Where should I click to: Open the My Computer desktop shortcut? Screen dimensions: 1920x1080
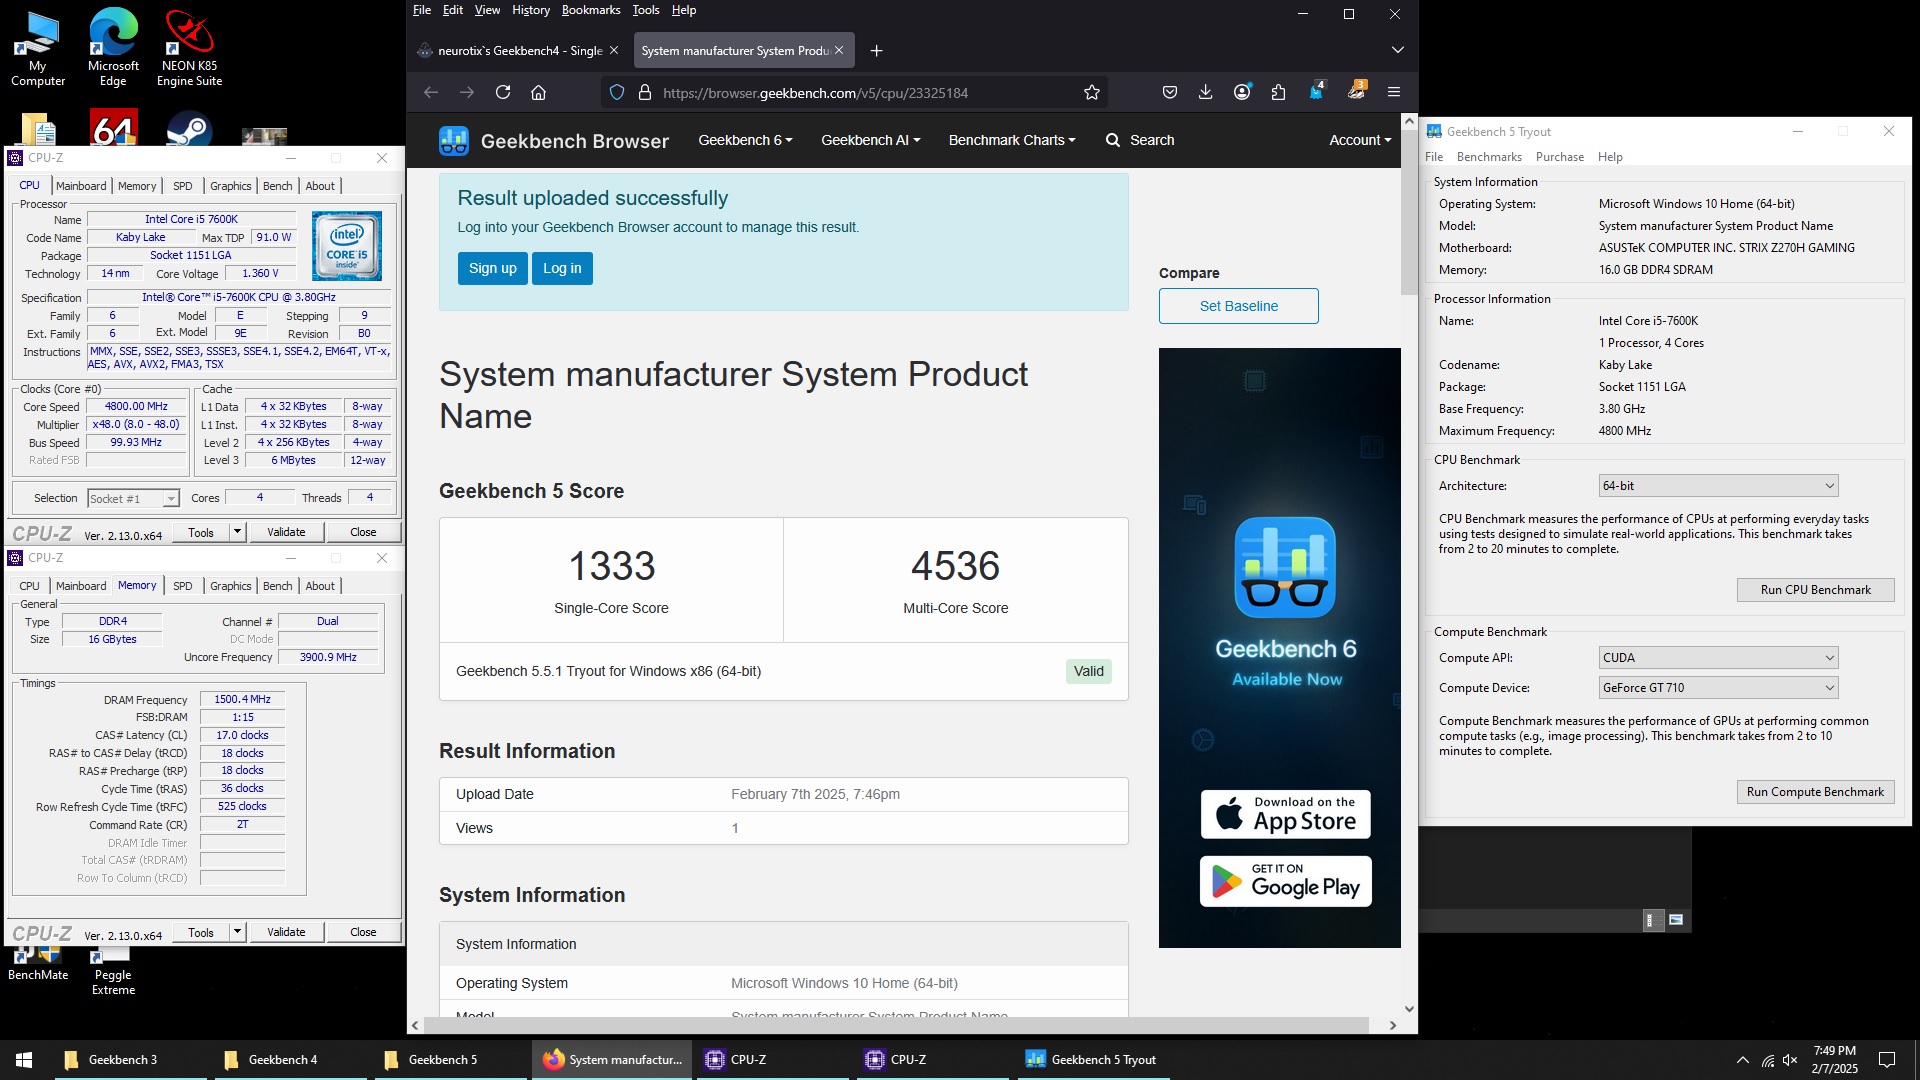37,48
